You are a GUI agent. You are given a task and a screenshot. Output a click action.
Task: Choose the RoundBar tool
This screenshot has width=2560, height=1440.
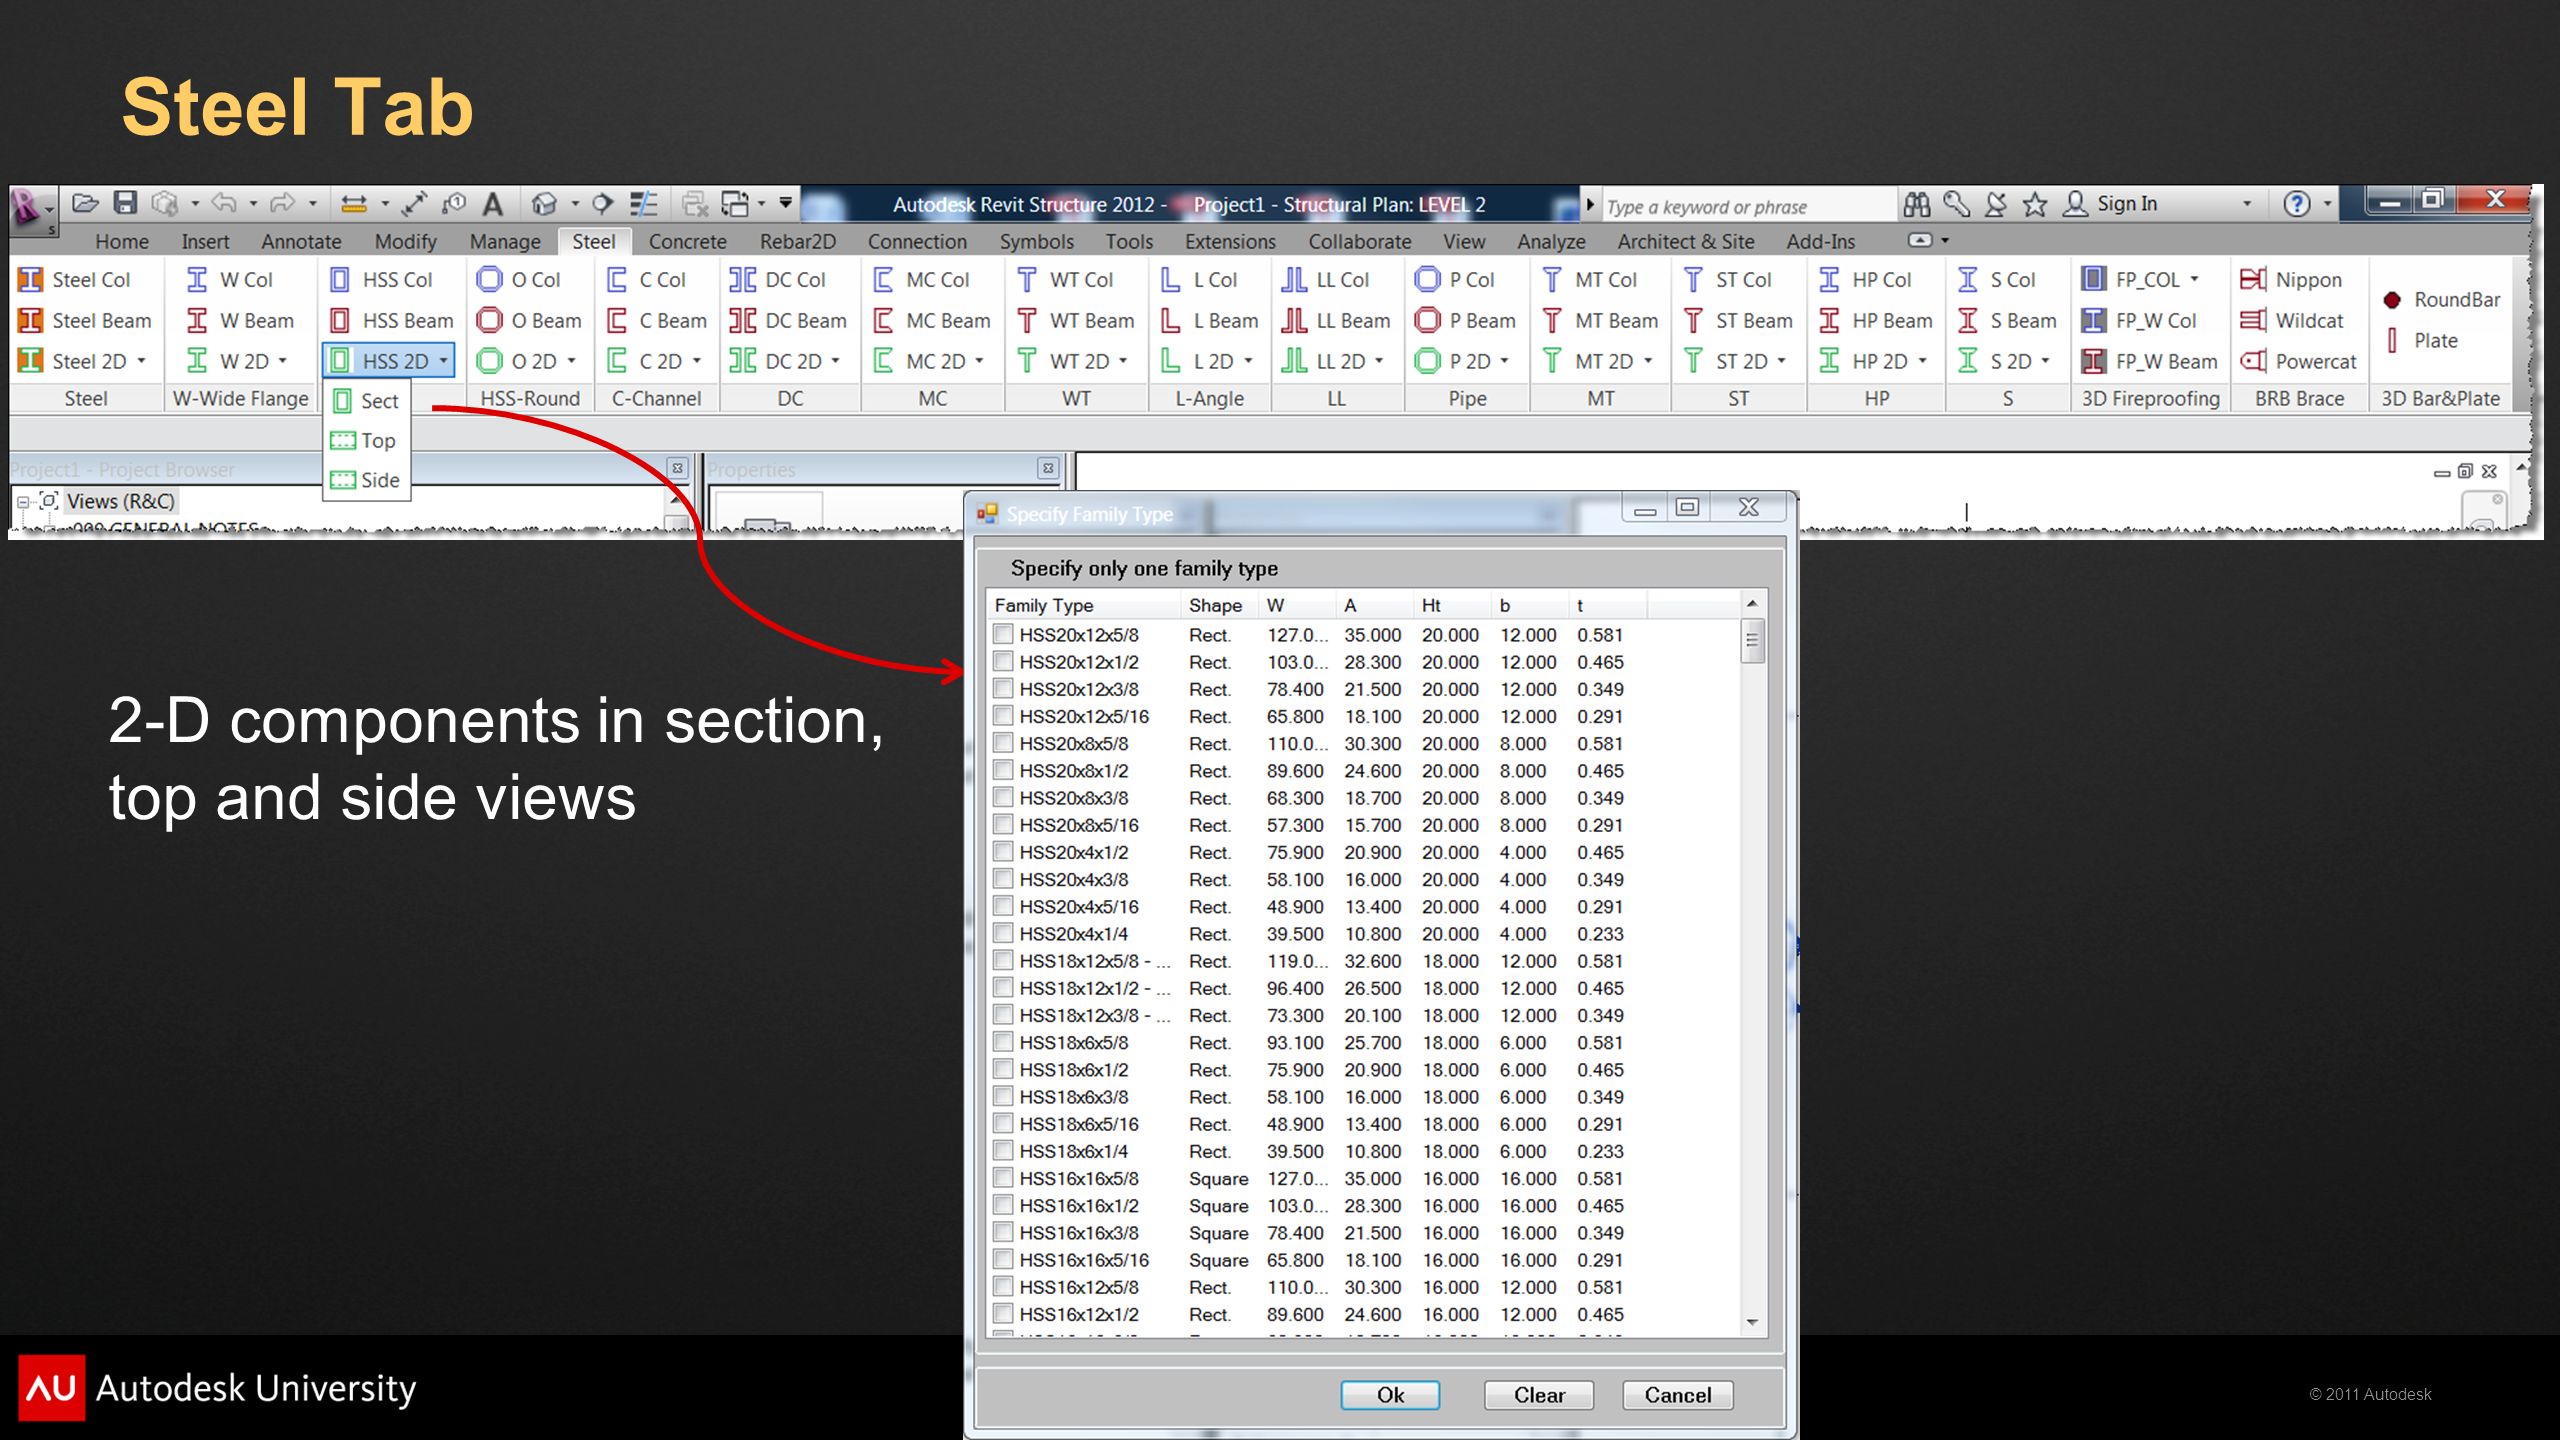(2442, 300)
